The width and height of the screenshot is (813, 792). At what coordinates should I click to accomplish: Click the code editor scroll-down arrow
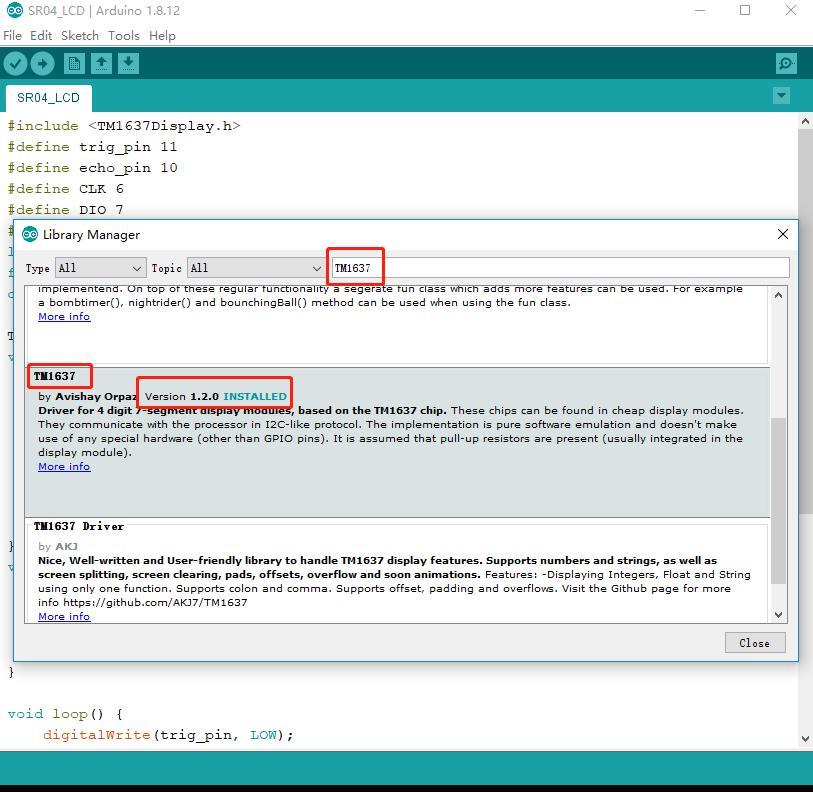(805, 739)
